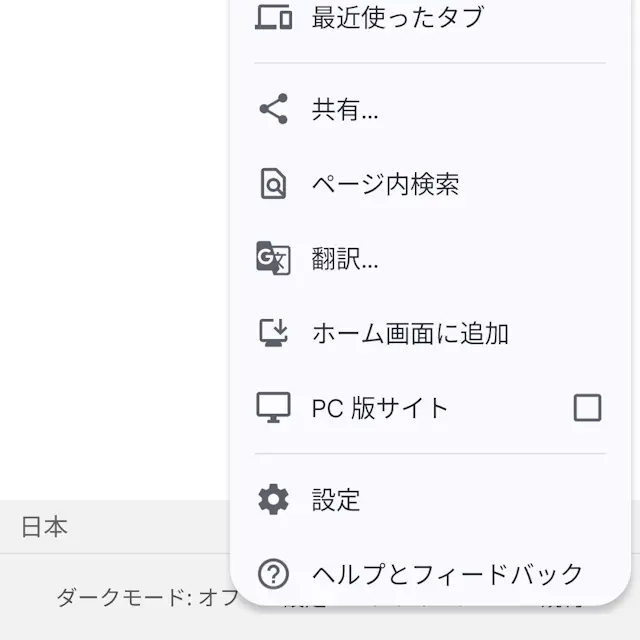Click the share icon

click(x=273, y=109)
